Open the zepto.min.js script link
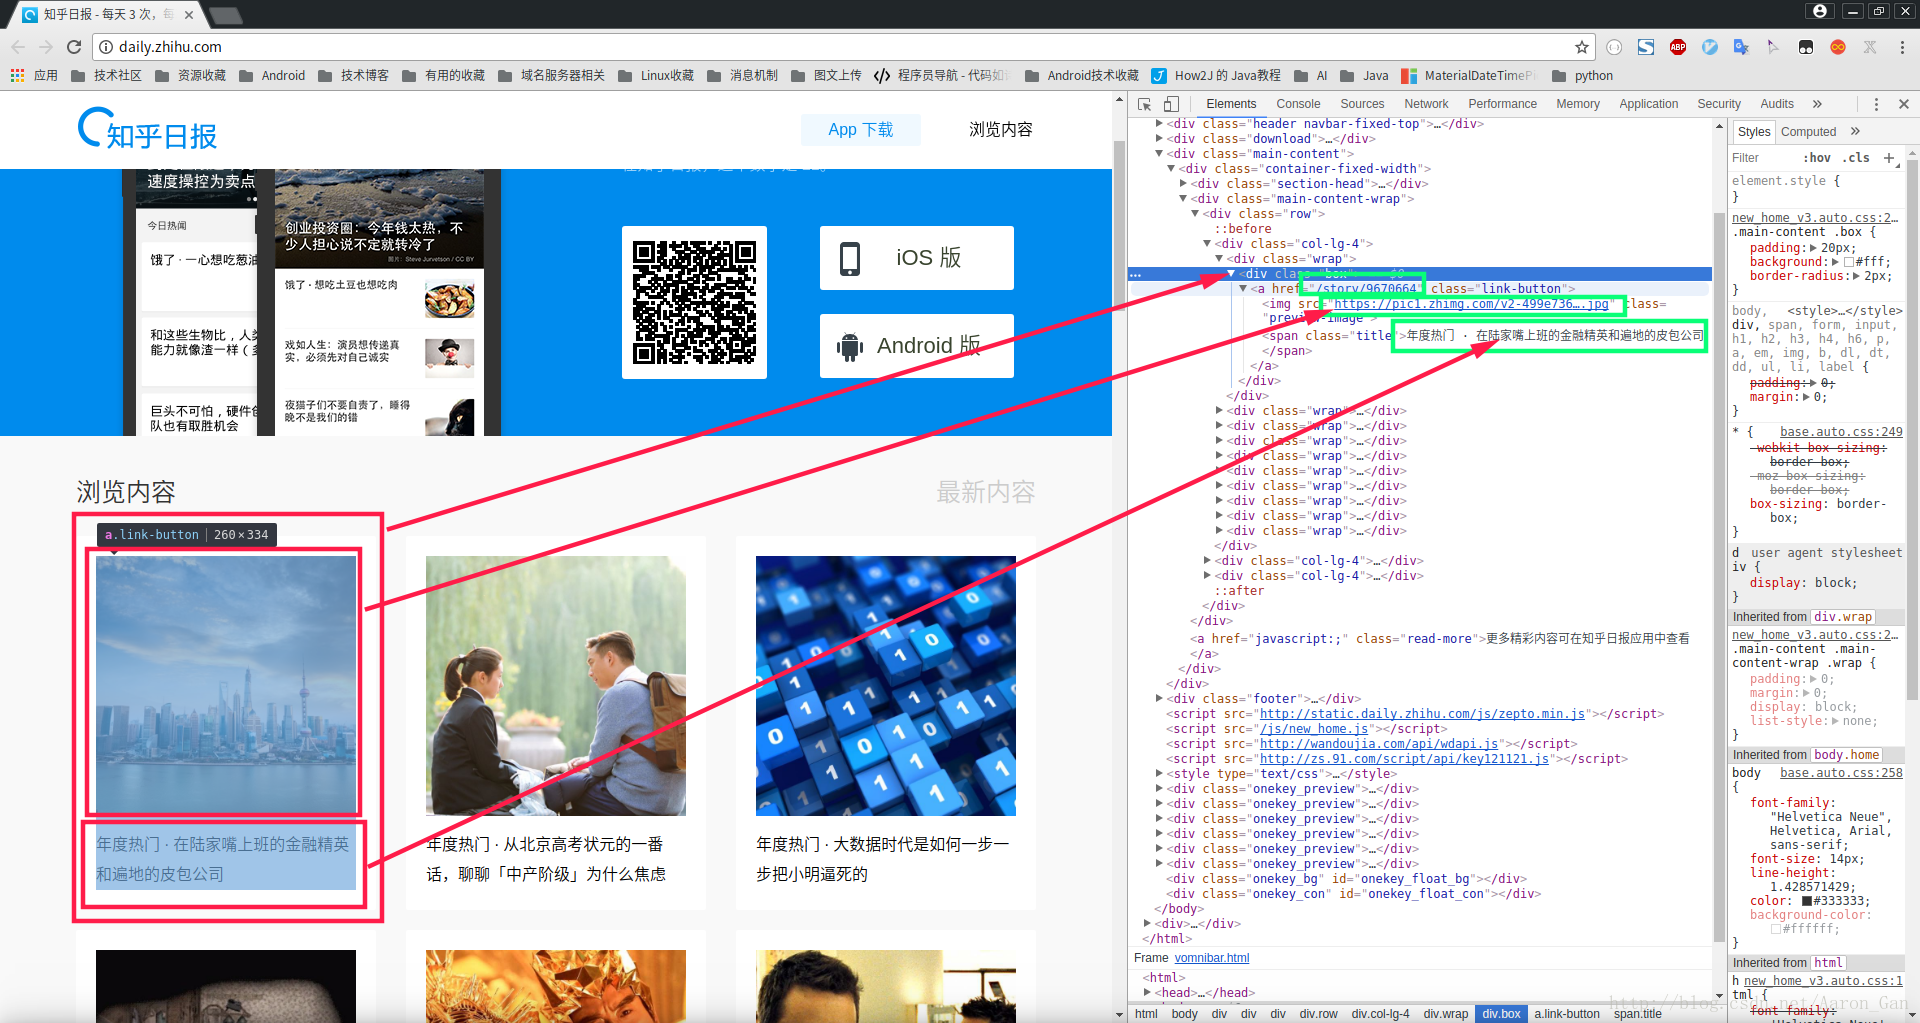This screenshot has width=1920, height=1023. [1422, 714]
